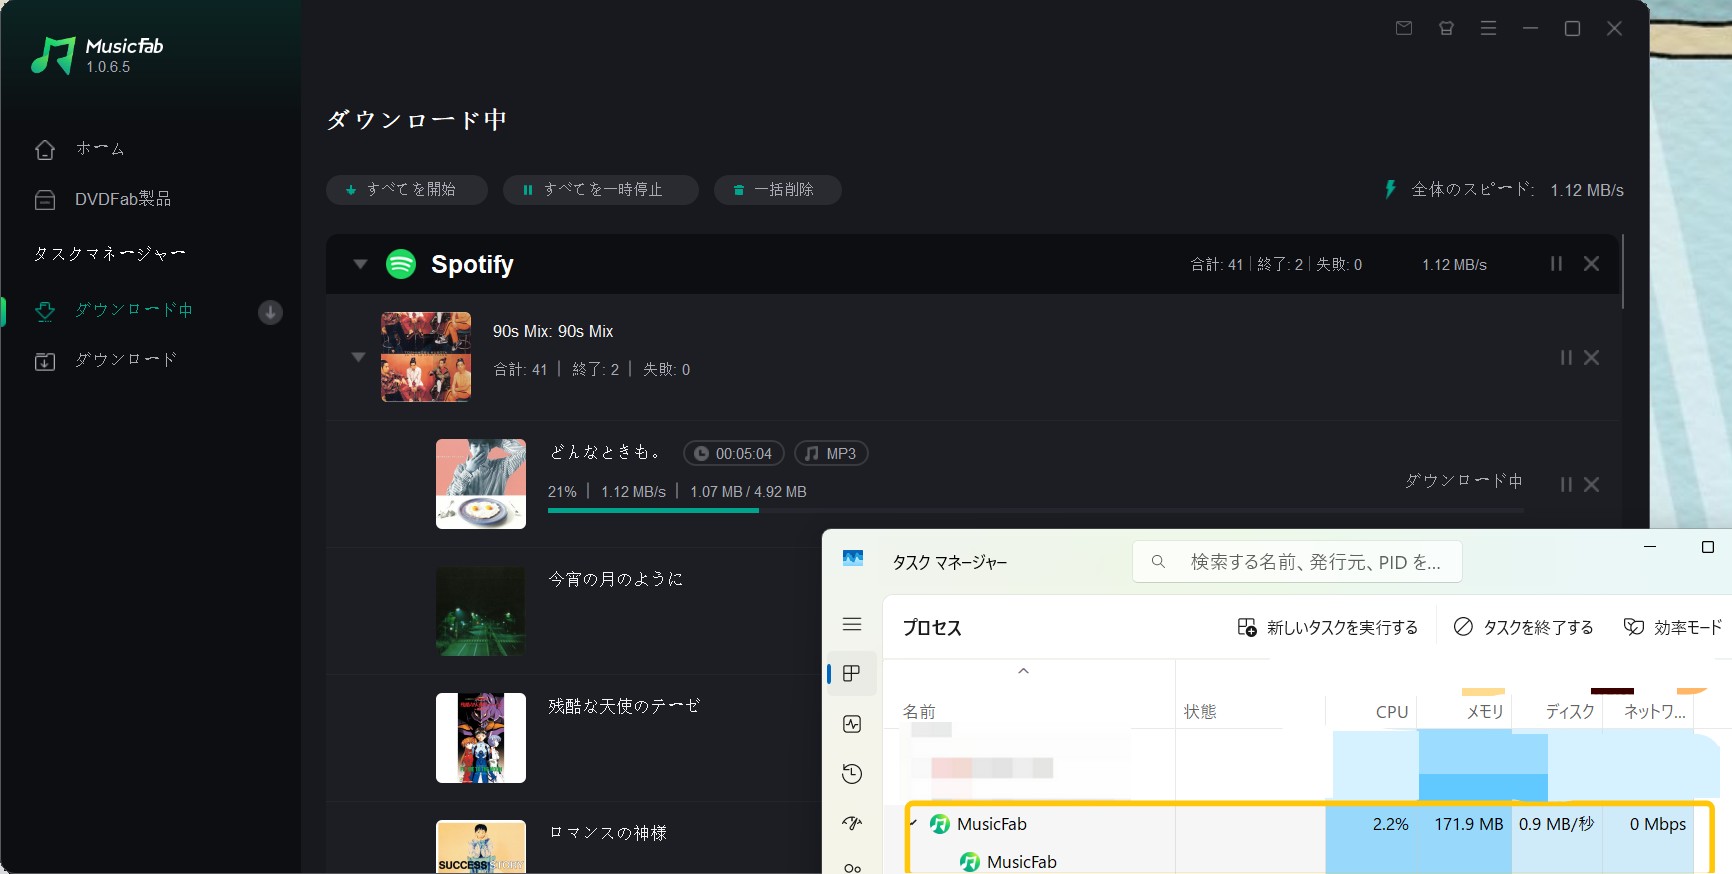Open the skin (shirt) icon in title bar
This screenshot has width=1732, height=874.
(x=1446, y=28)
